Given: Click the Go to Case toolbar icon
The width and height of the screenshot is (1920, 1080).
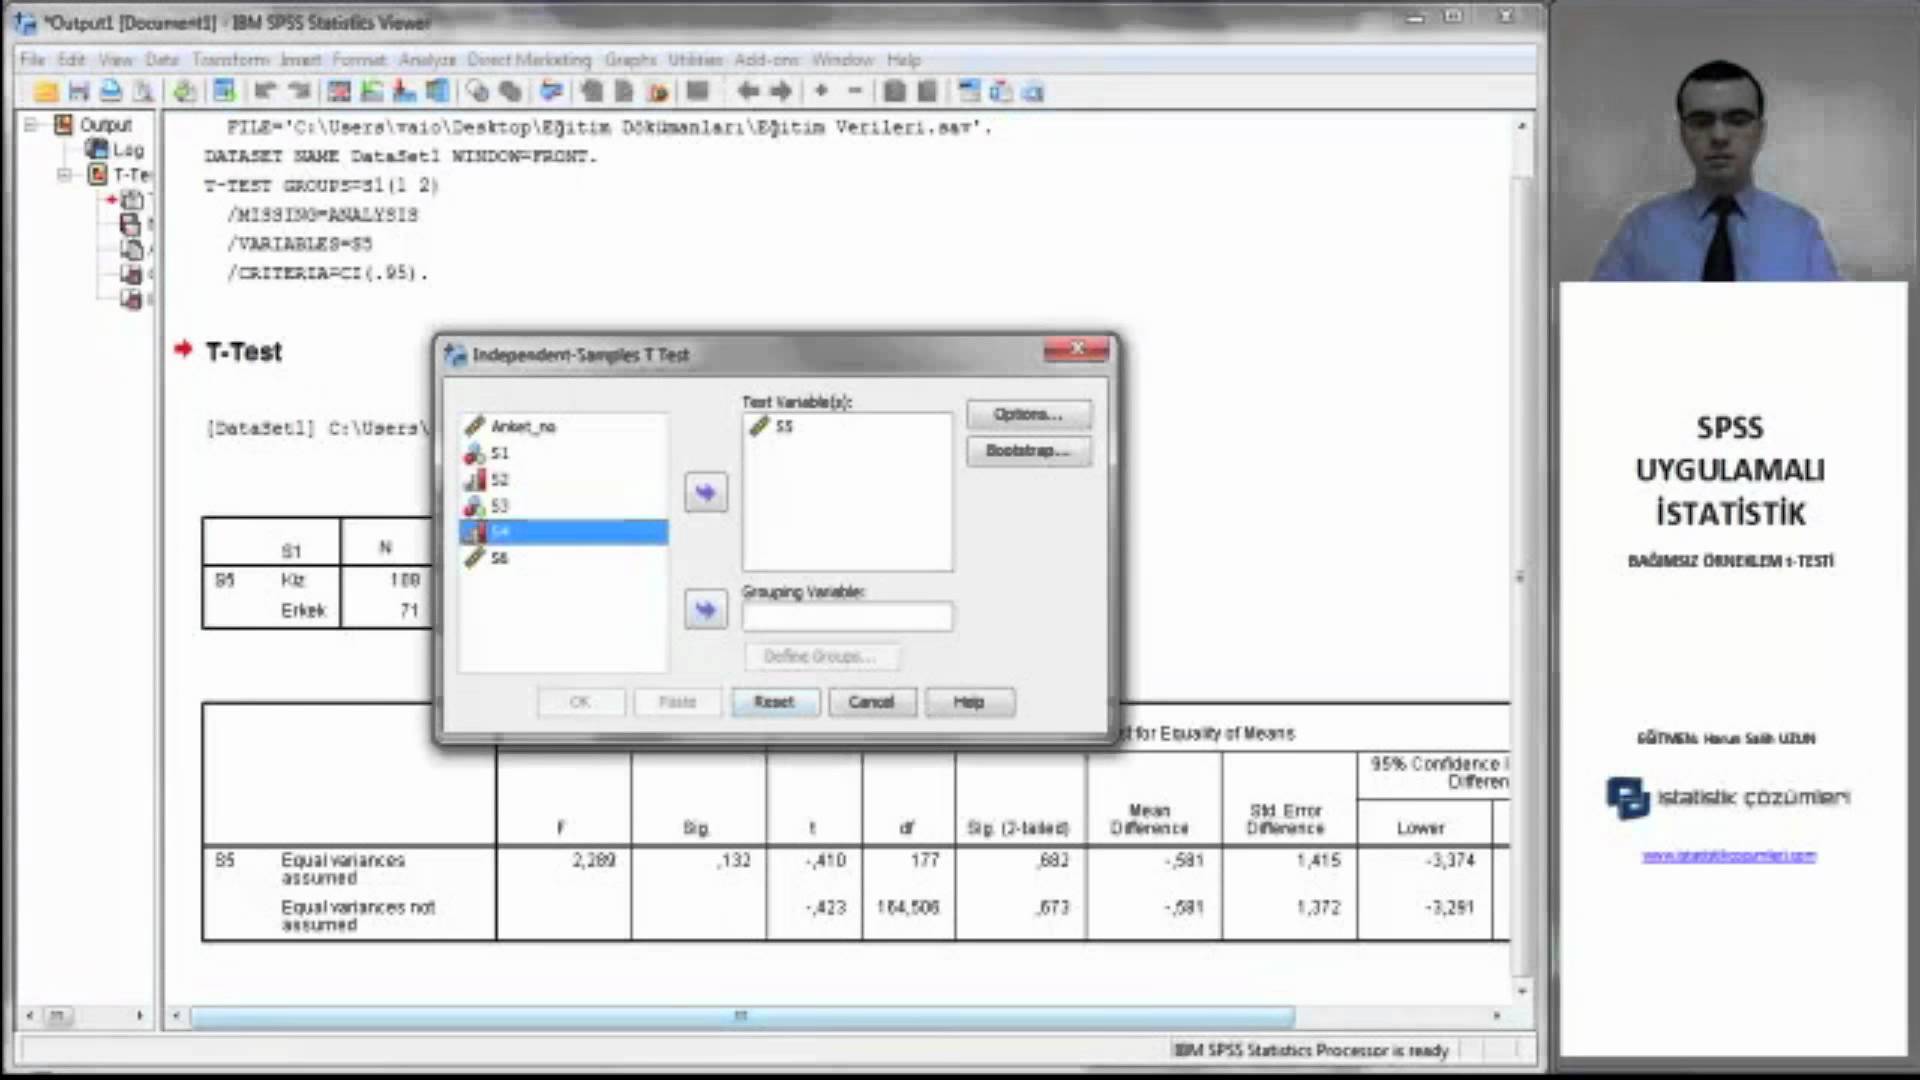Looking at the screenshot, I should [x=372, y=92].
